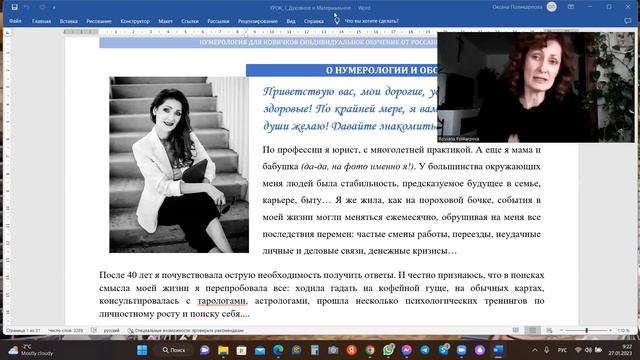Open the Ribbon Display Options button
Screen dimensions: 640x360
(x=571, y=7)
